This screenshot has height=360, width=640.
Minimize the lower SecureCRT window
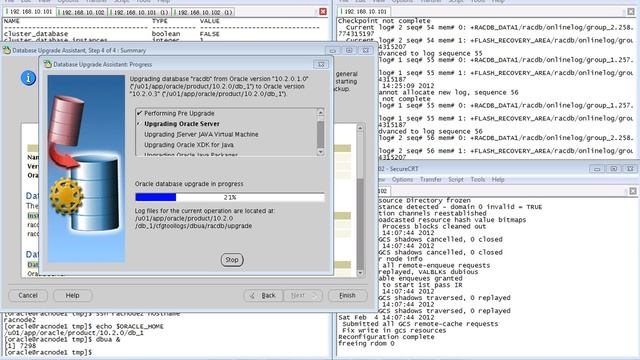point(597,169)
